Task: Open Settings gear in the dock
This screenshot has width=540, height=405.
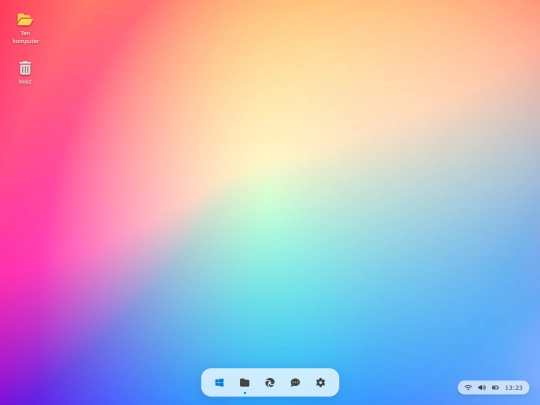Action: pos(320,383)
